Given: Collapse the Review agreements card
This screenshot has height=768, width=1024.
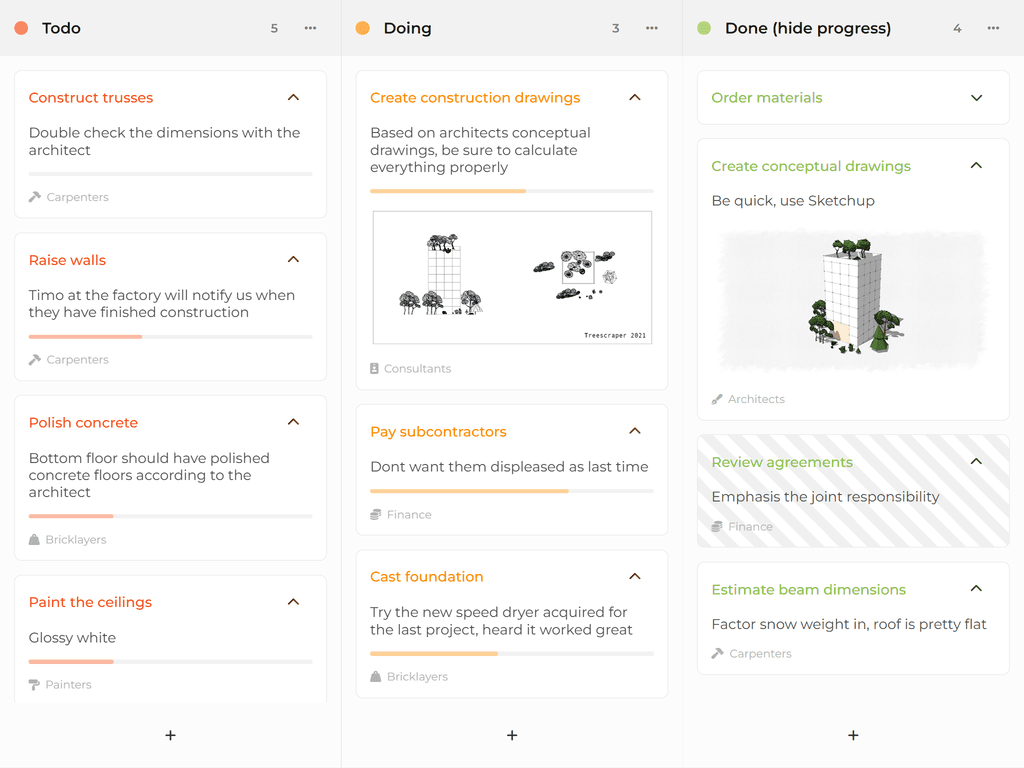Looking at the screenshot, I should click(976, 462).
